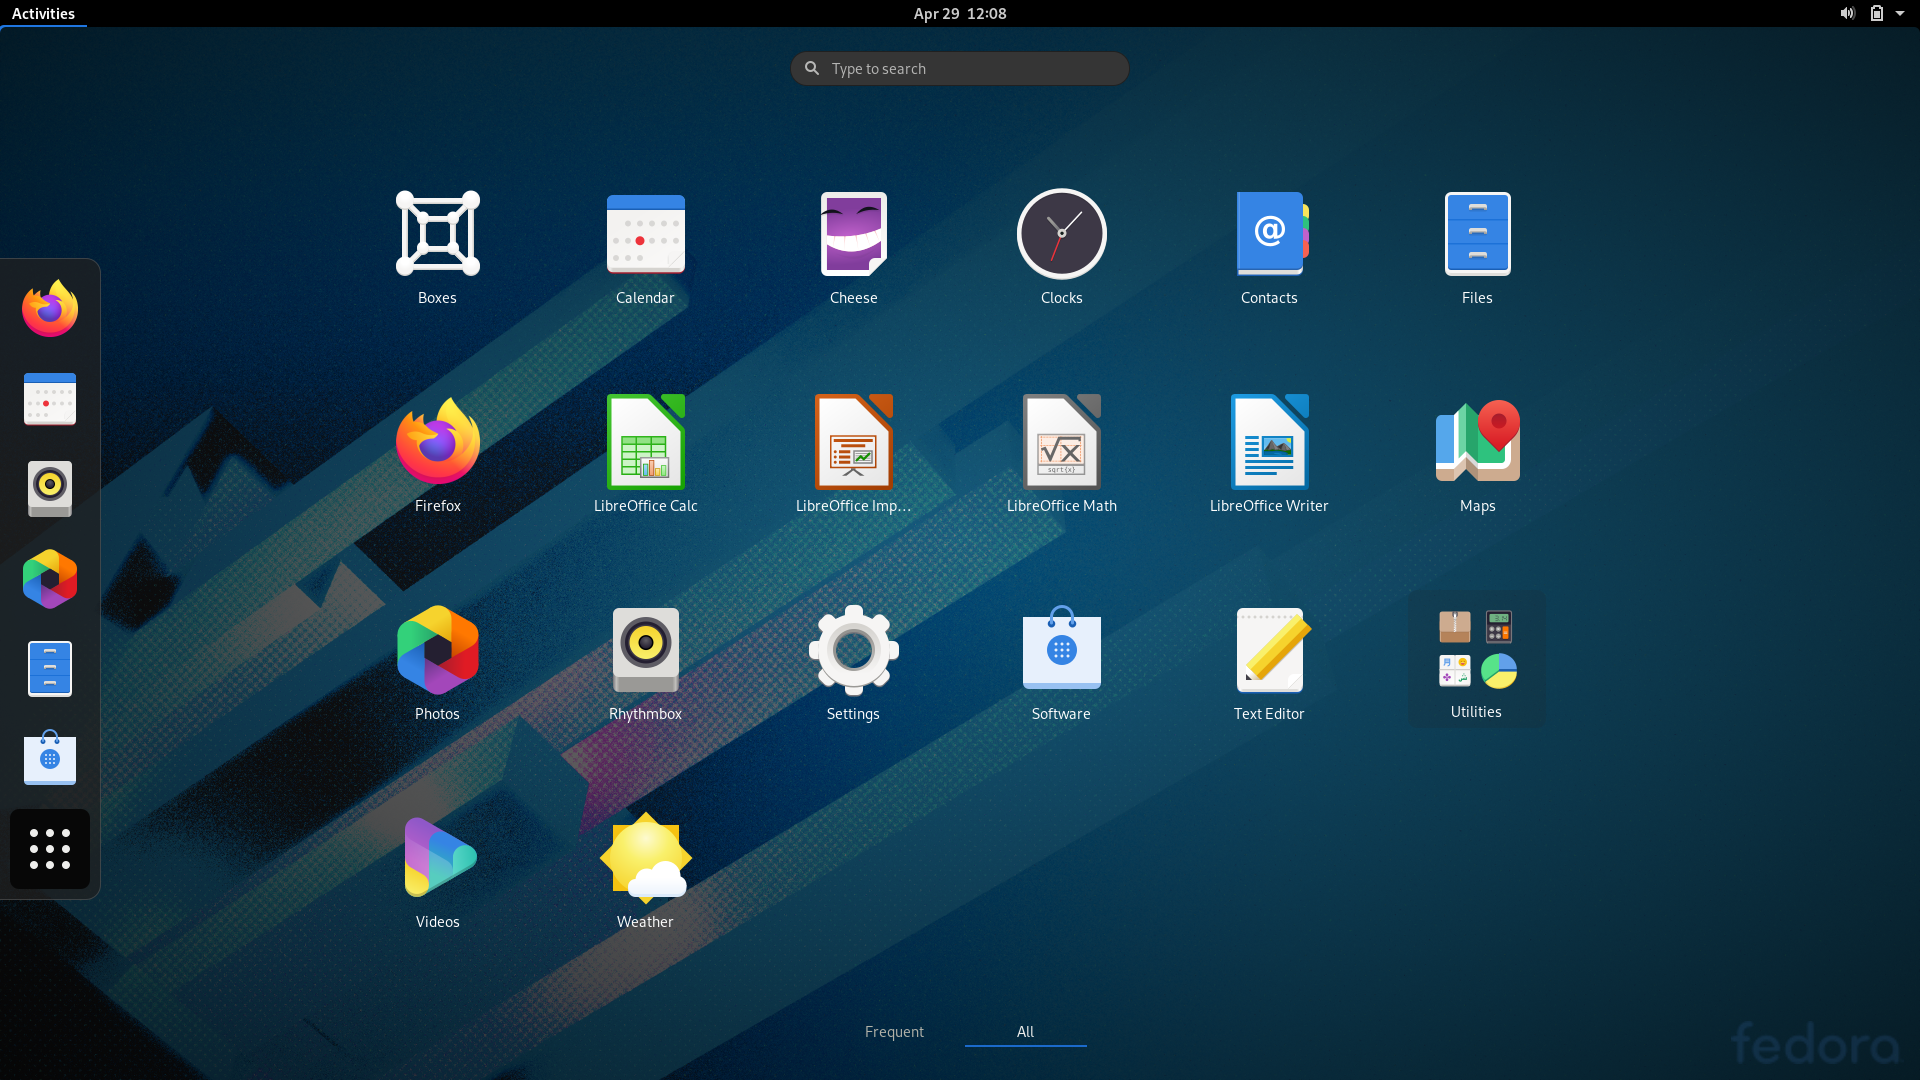Screen dimensions: 1920x1080
Task: Open LibreOffice Math
Action: coord(1061,456)
